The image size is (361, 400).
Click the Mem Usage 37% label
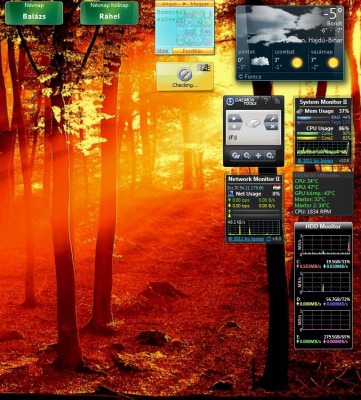(327, 111)
